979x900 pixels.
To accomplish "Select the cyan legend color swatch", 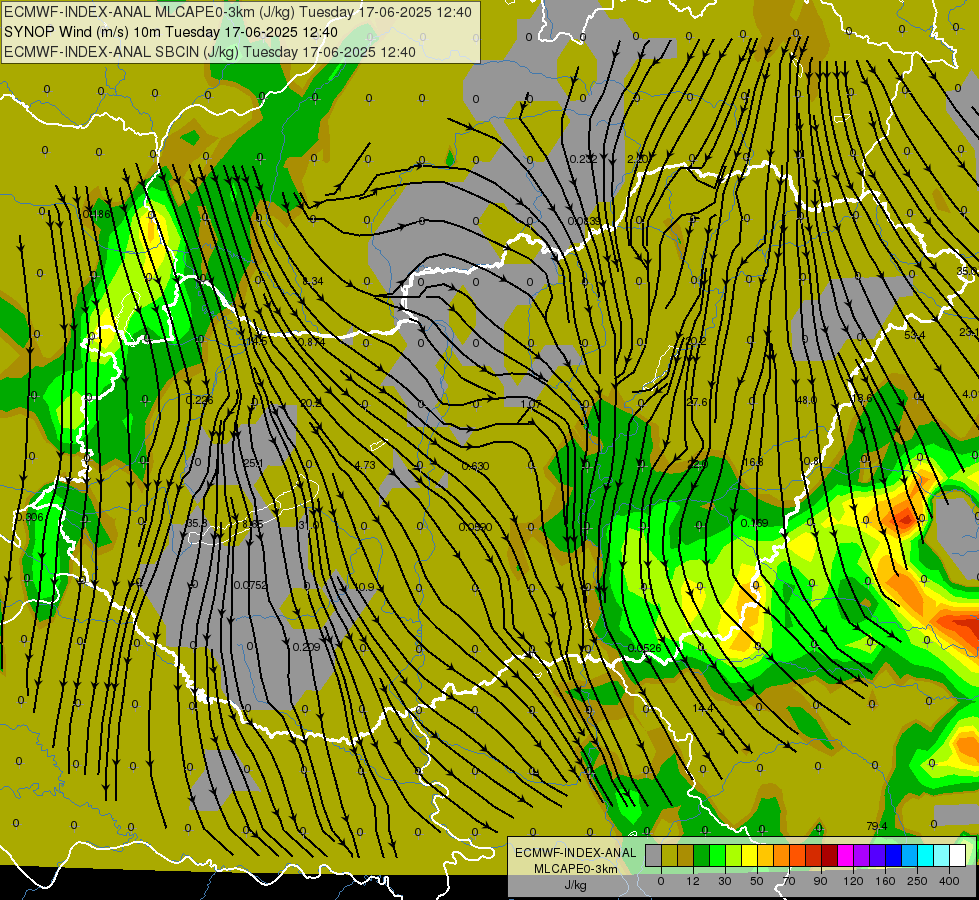I will point(925,855).
